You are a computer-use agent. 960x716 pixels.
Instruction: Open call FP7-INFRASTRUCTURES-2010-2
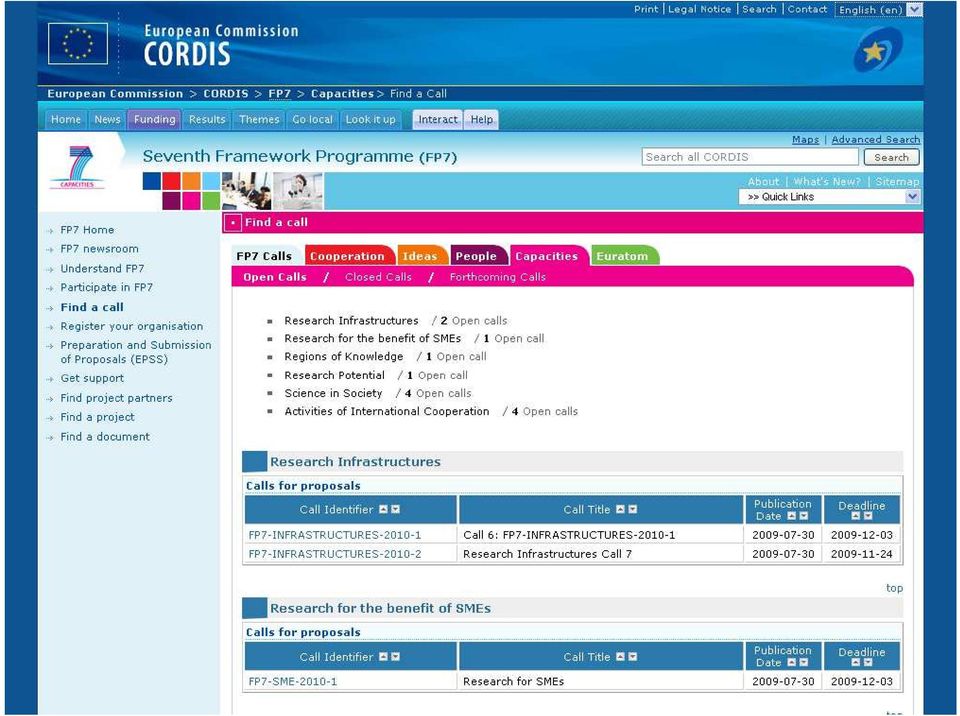click(x=335, y=554)
